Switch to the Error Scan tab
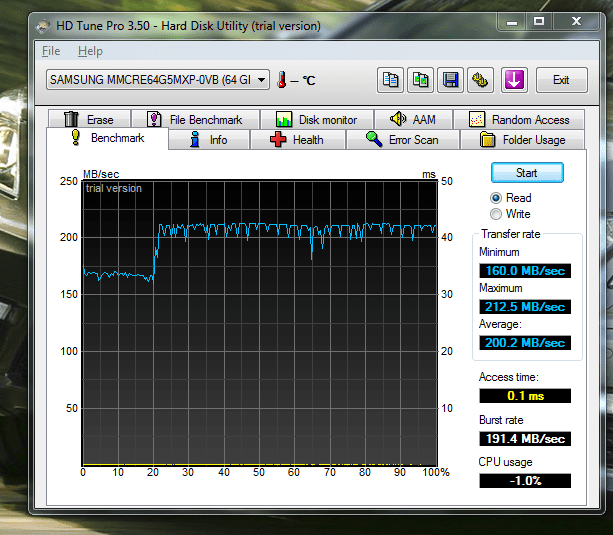Screen dimensions: 613x535 click(x=403, y=140)
